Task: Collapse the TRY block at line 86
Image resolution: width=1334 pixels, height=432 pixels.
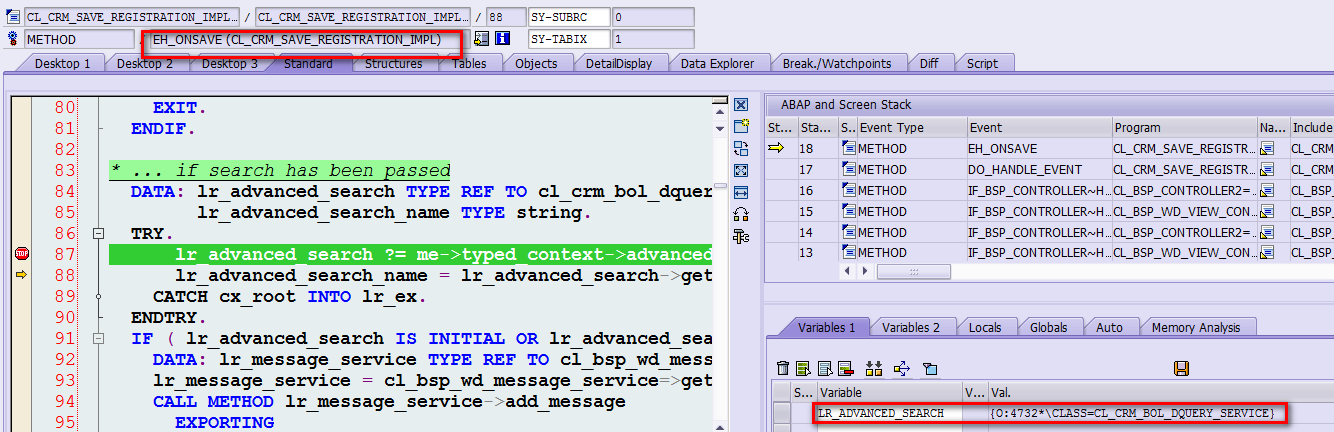Action: point(98,233)
